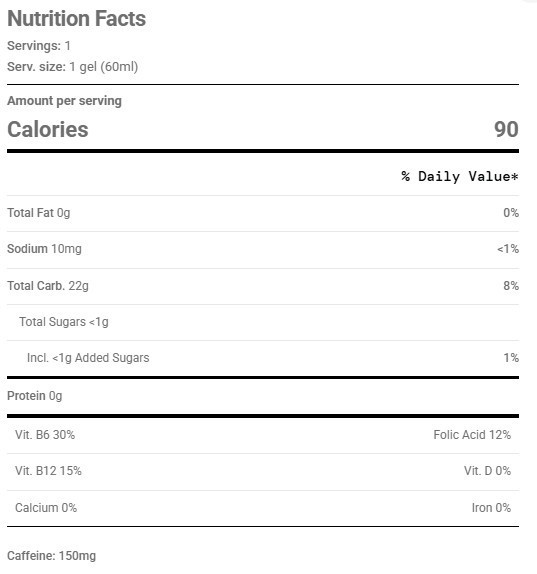This screenshot has height=574, width=537.
Task: Click the Iron 0% entry
Action: tap(491, 508)
